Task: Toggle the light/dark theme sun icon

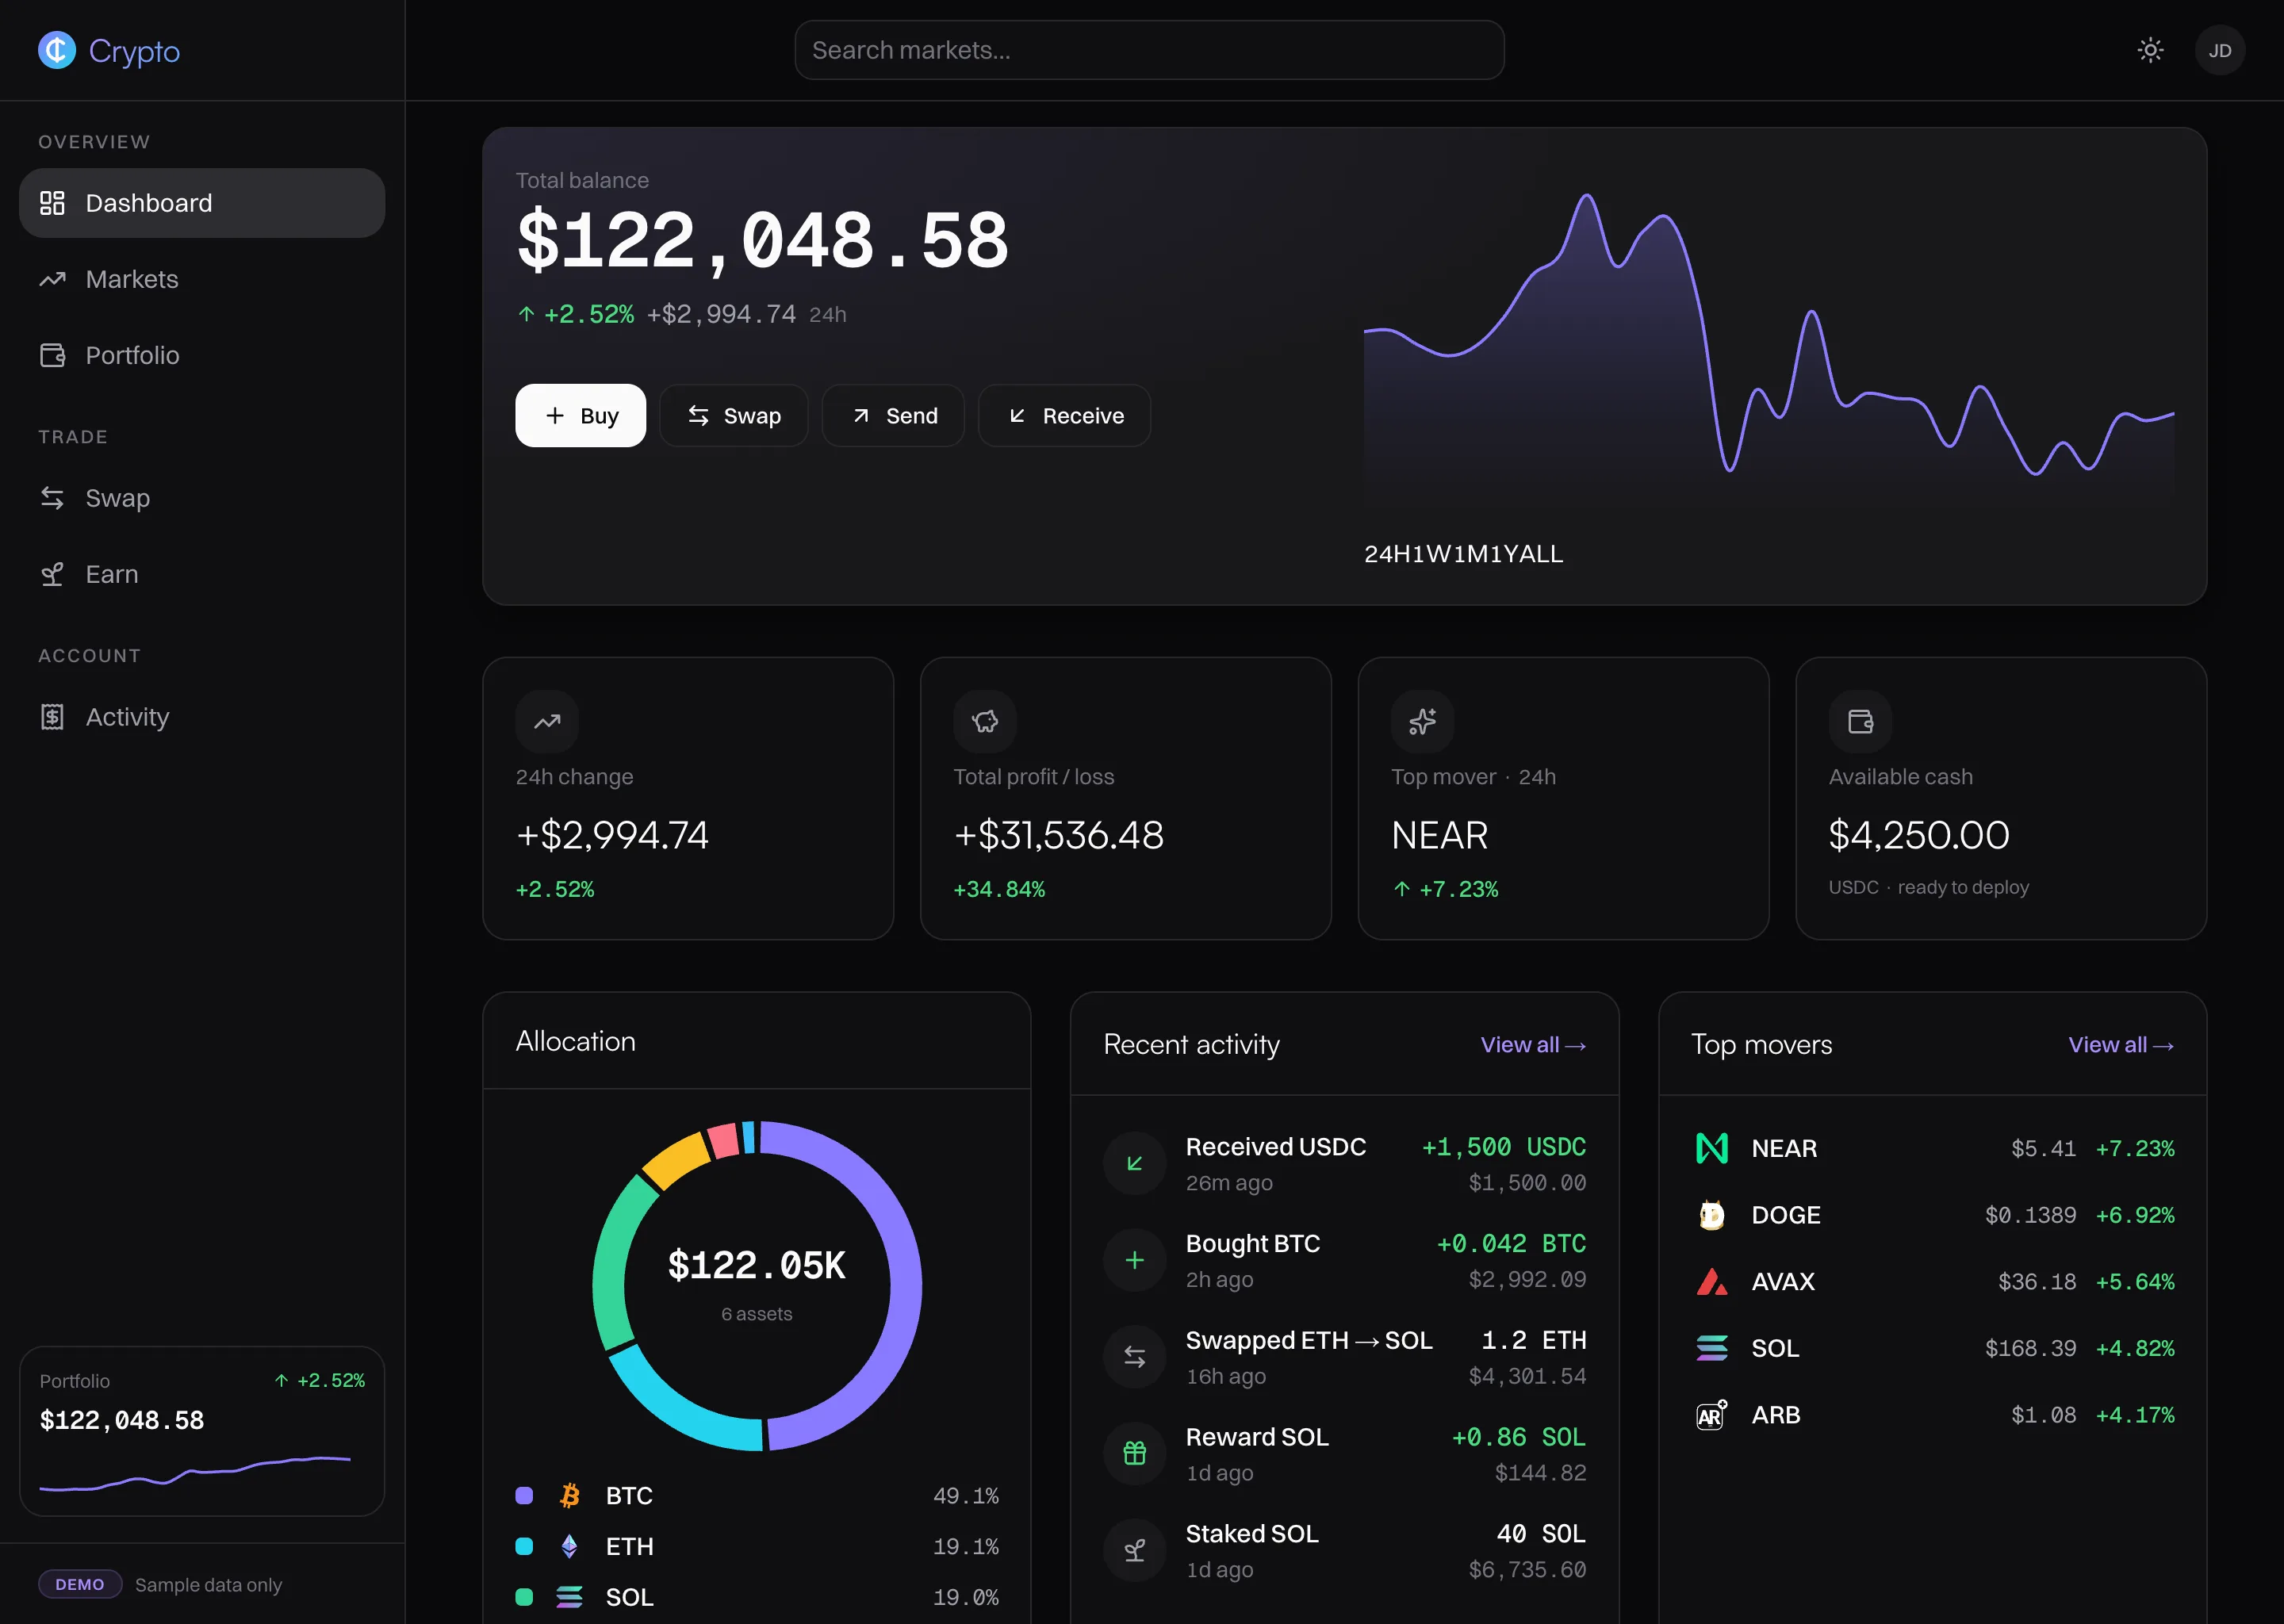Action: pyautogui.click(x=2150, y=50)
